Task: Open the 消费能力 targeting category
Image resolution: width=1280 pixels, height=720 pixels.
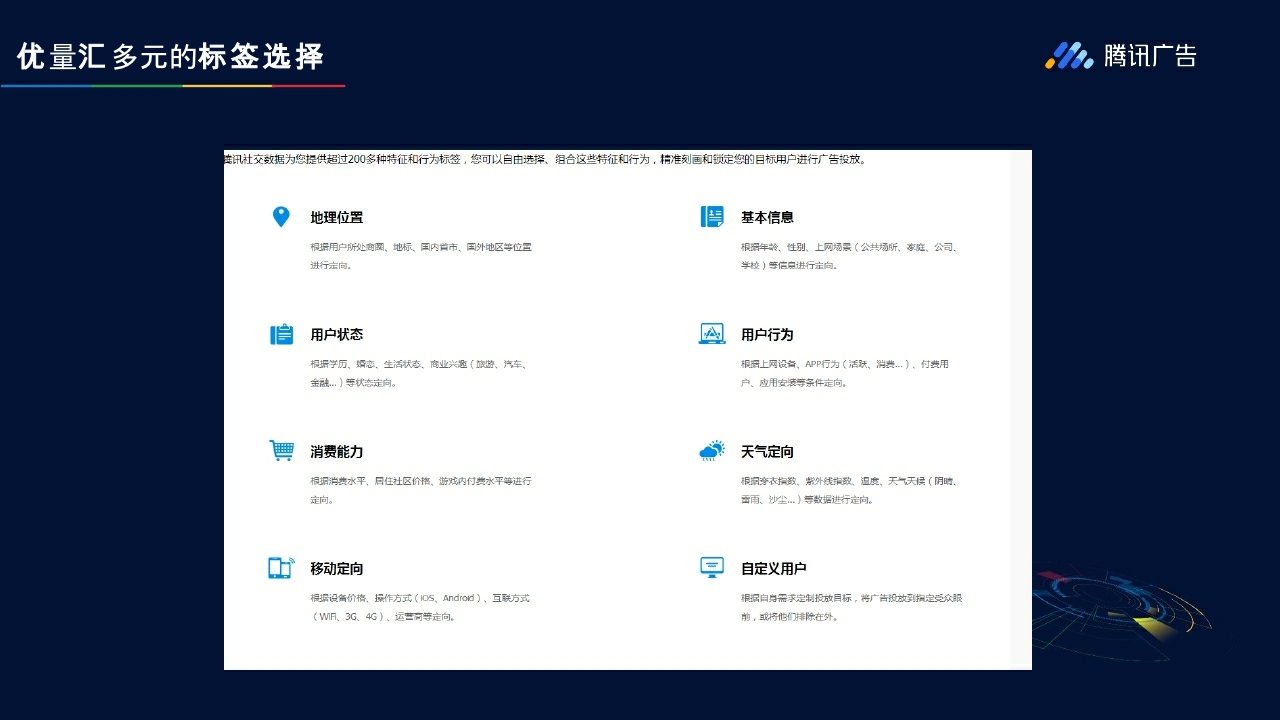Action: [x=337, y=451]
